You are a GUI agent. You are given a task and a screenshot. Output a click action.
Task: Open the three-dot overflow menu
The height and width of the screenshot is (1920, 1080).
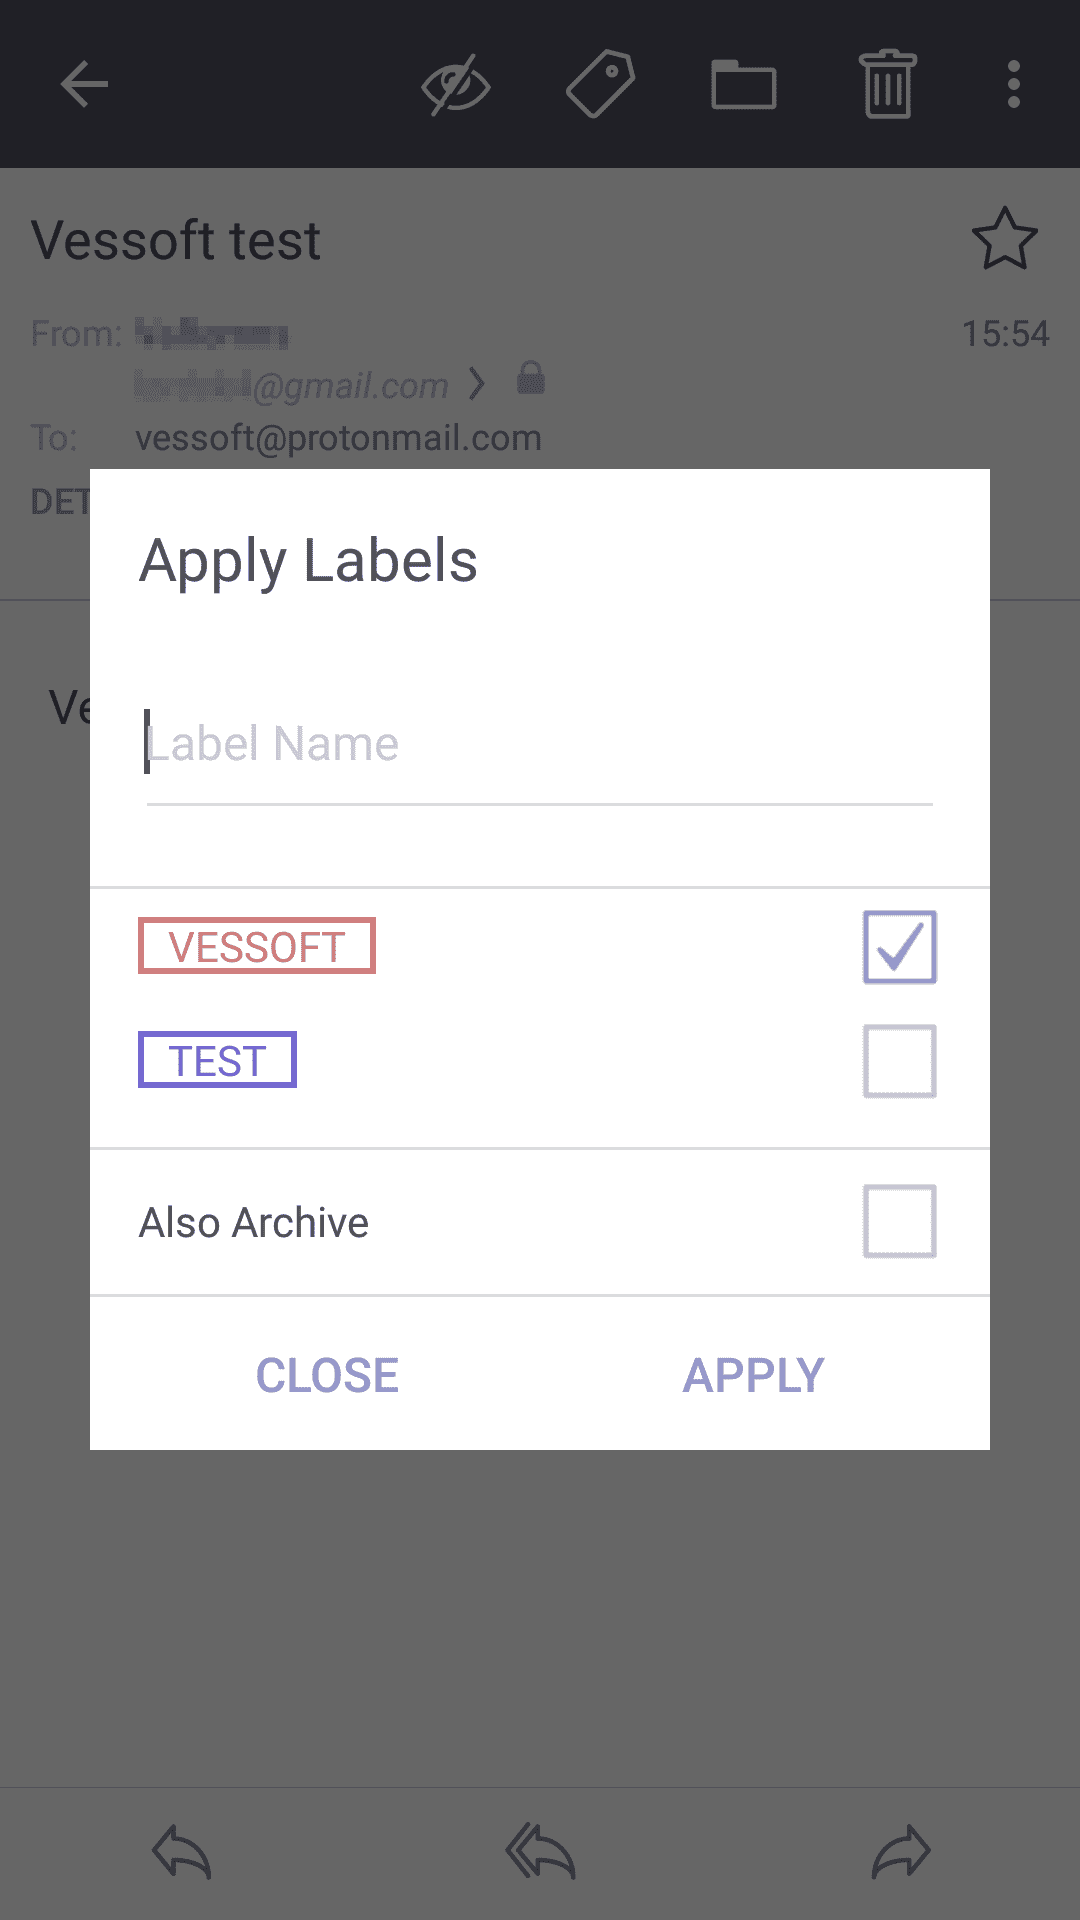tap(1014, 84)
